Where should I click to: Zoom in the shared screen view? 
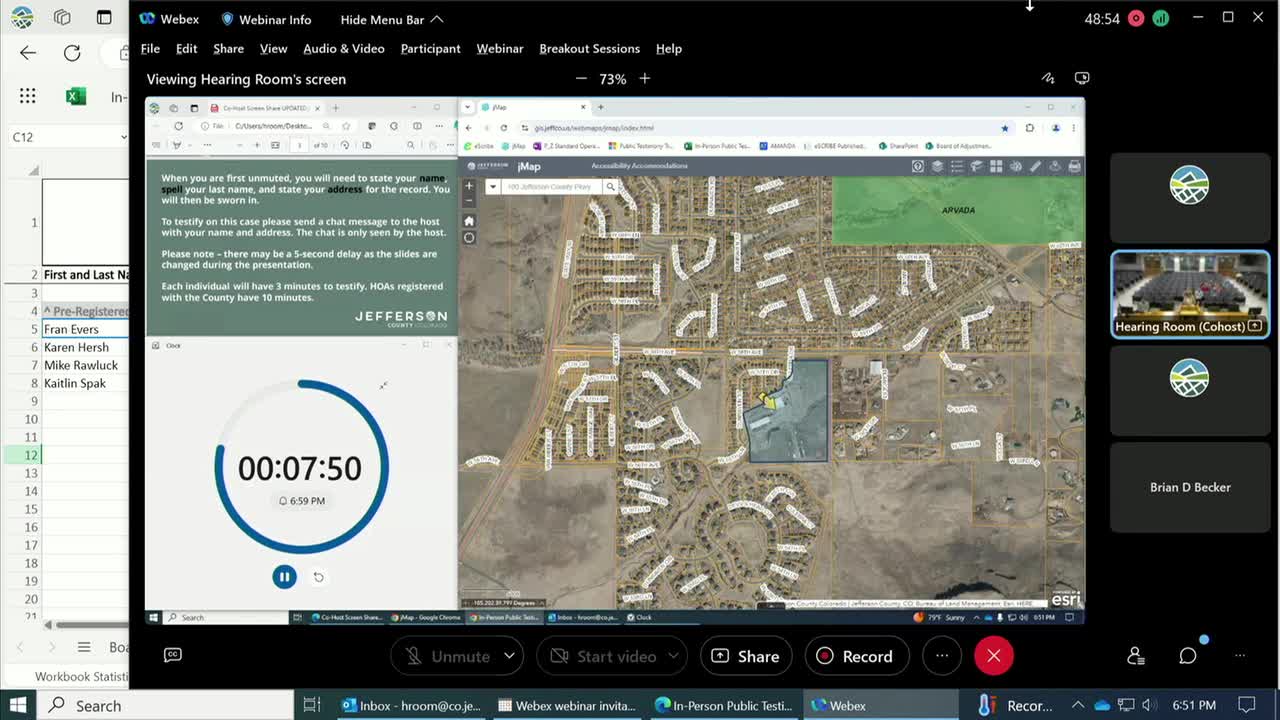tap(645, 78)
